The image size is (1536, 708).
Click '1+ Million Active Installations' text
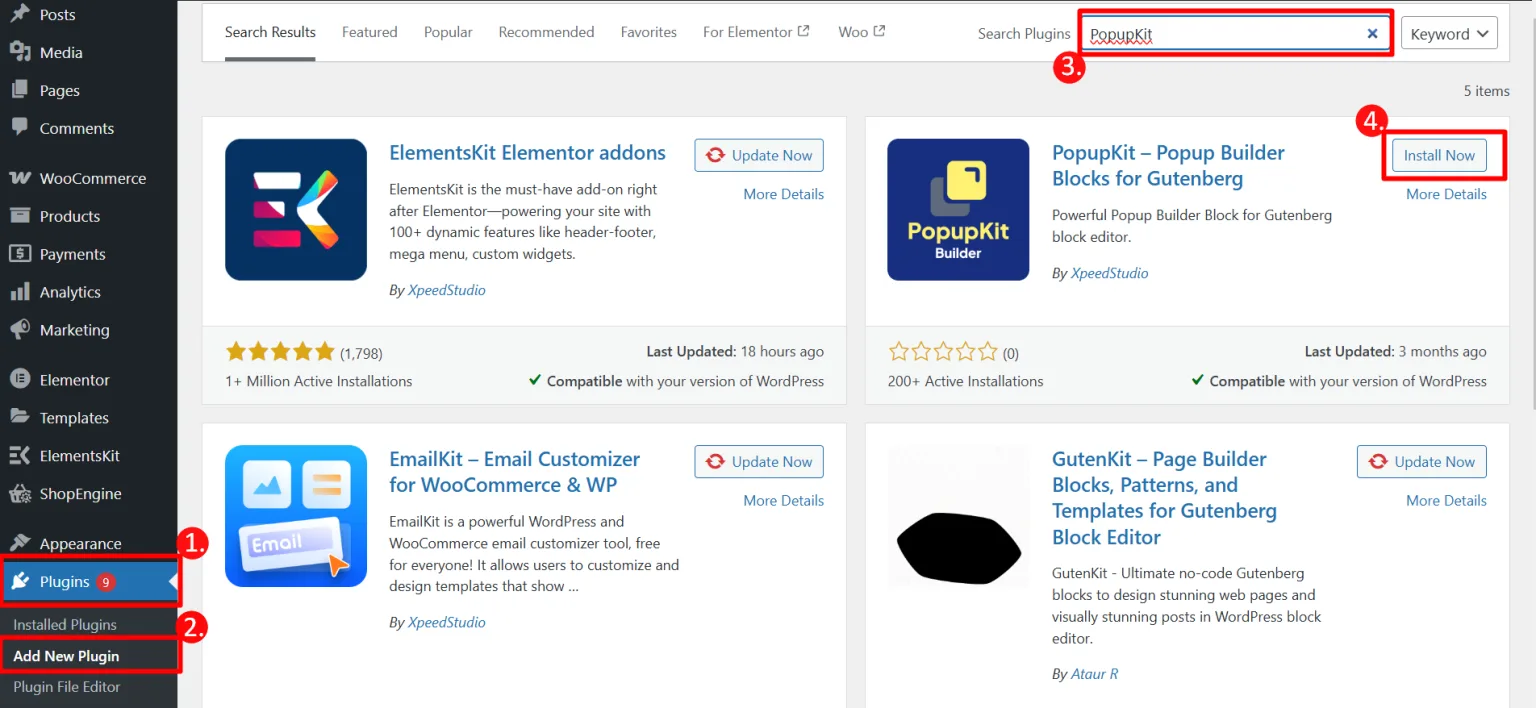319,381
